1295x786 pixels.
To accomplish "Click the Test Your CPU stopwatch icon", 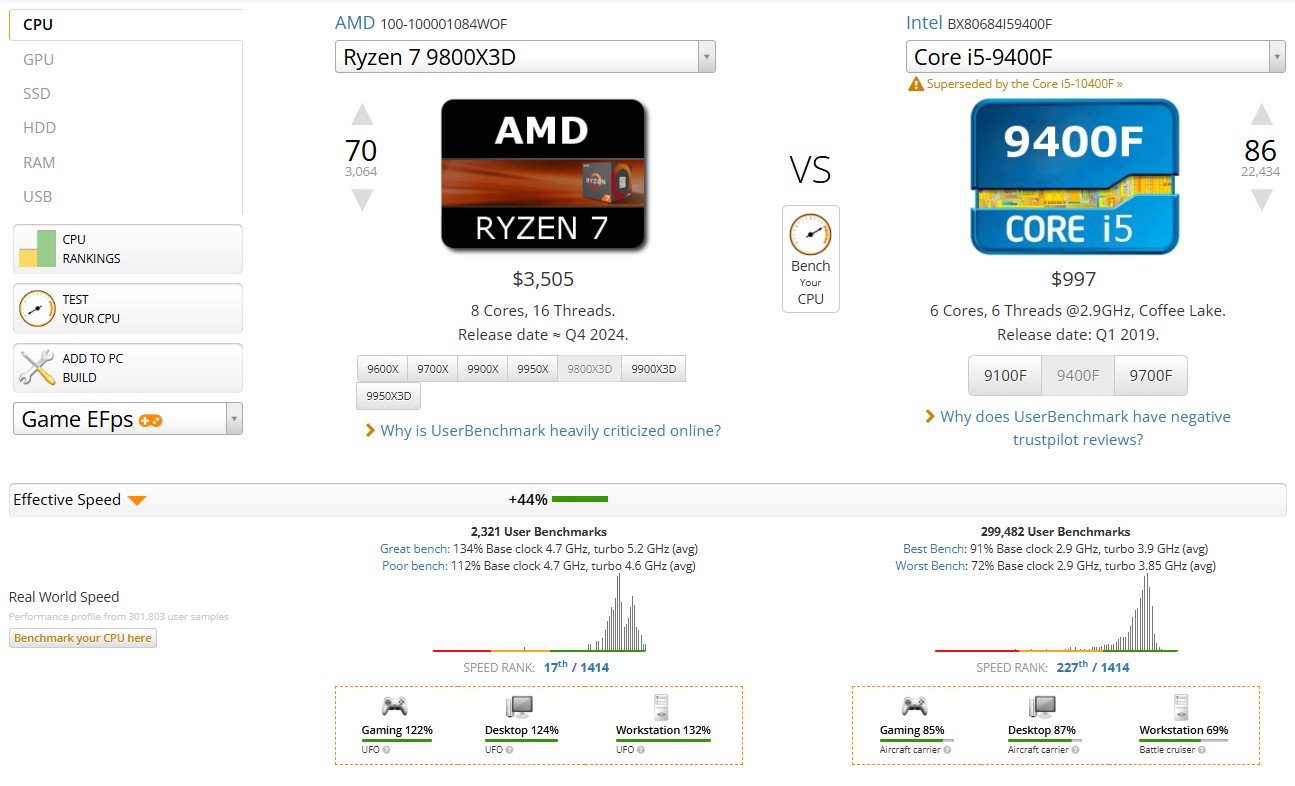I will (x=37, y=309).
